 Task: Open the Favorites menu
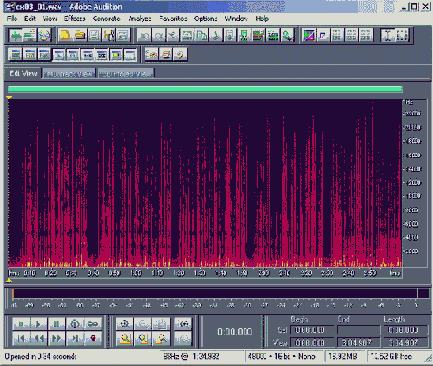tap(173, 18)
